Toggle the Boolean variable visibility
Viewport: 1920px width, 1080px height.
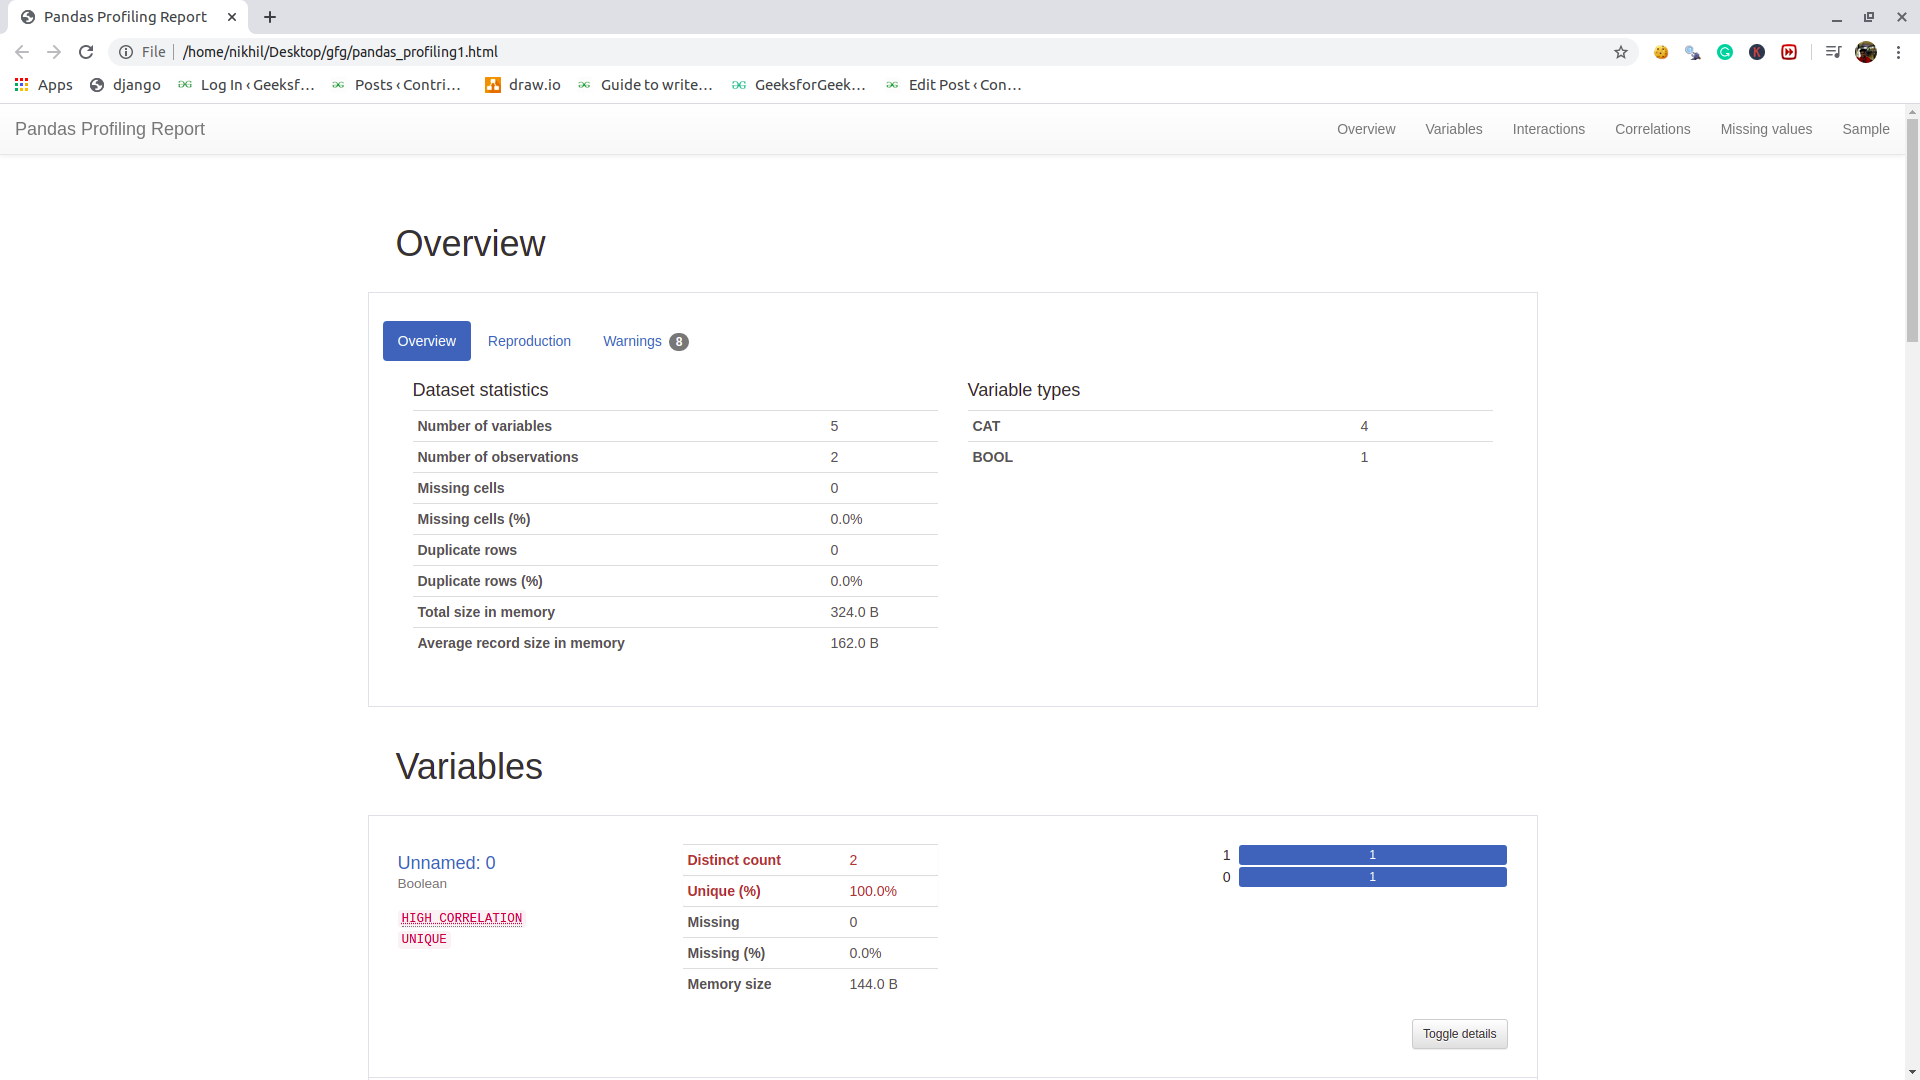pyautogui.click(x=1458, y=1033)
